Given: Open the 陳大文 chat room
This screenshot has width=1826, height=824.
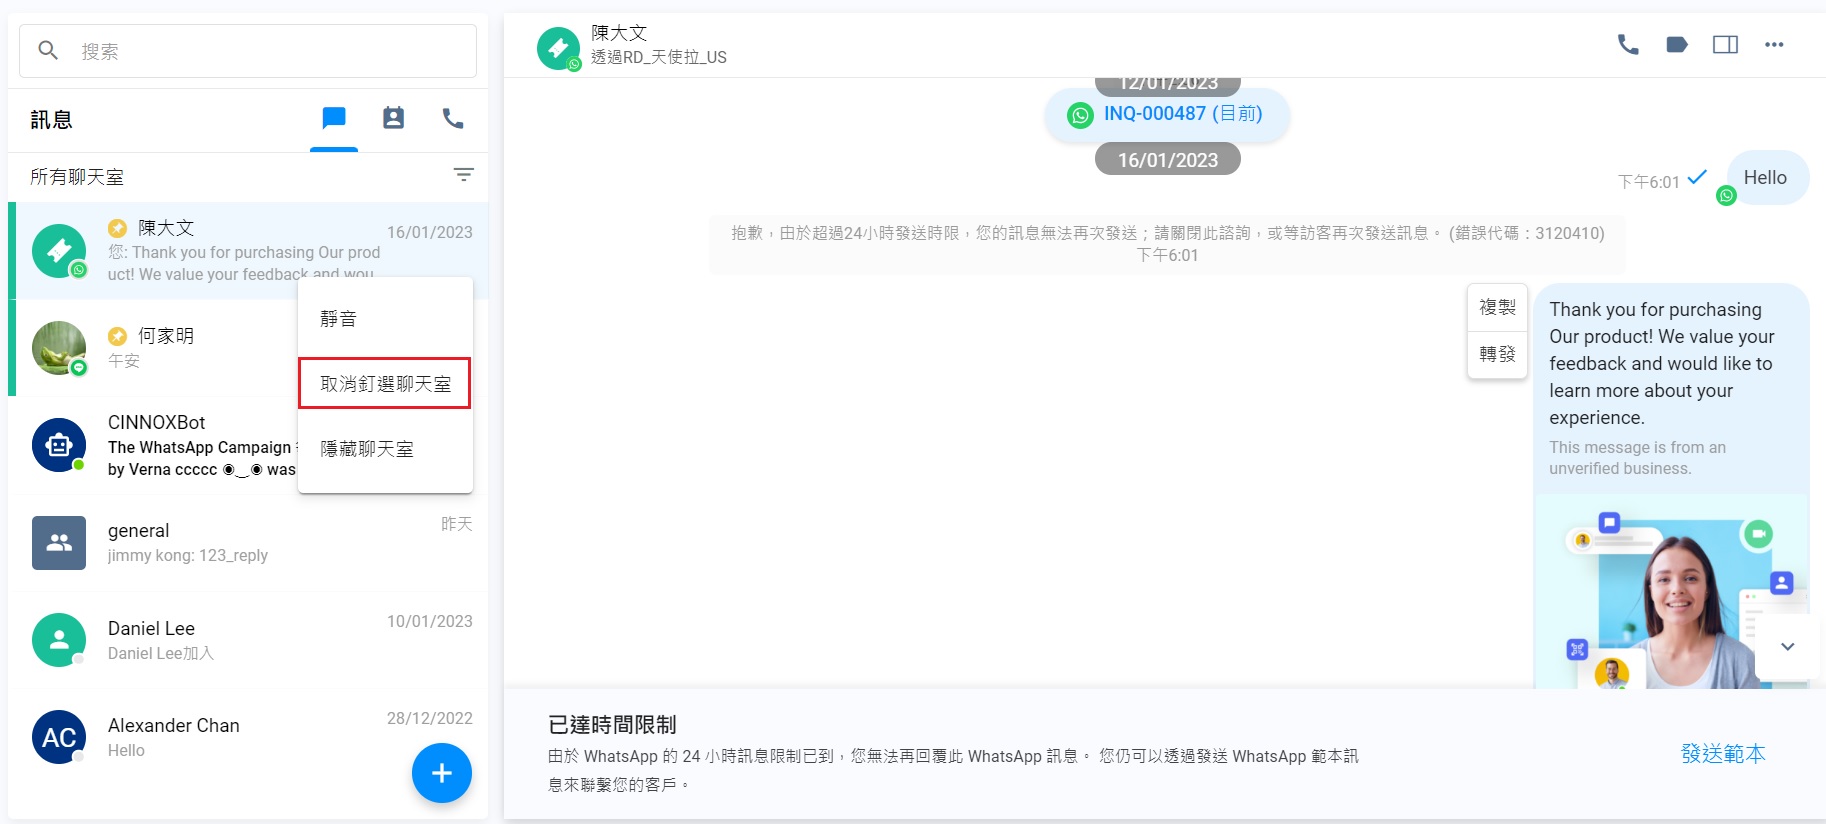Looking at the screenshot, I should point(248,250).
